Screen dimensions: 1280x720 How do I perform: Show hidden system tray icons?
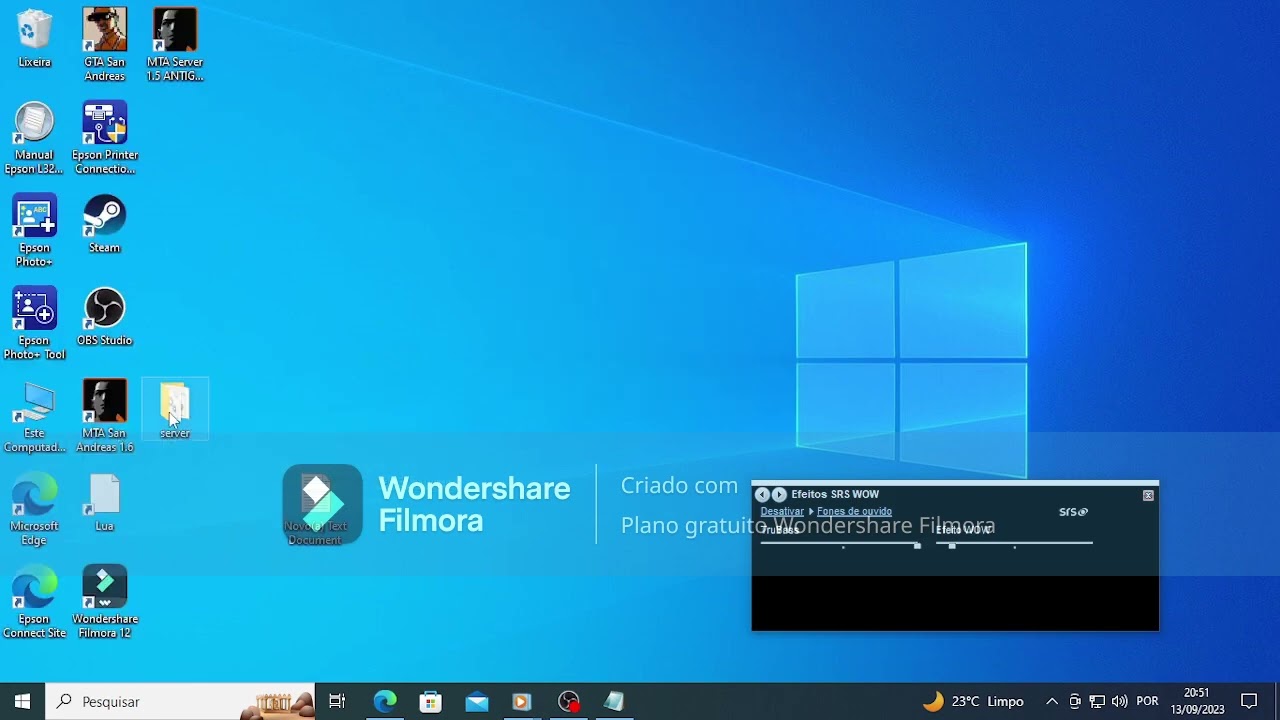[1052, 701]
